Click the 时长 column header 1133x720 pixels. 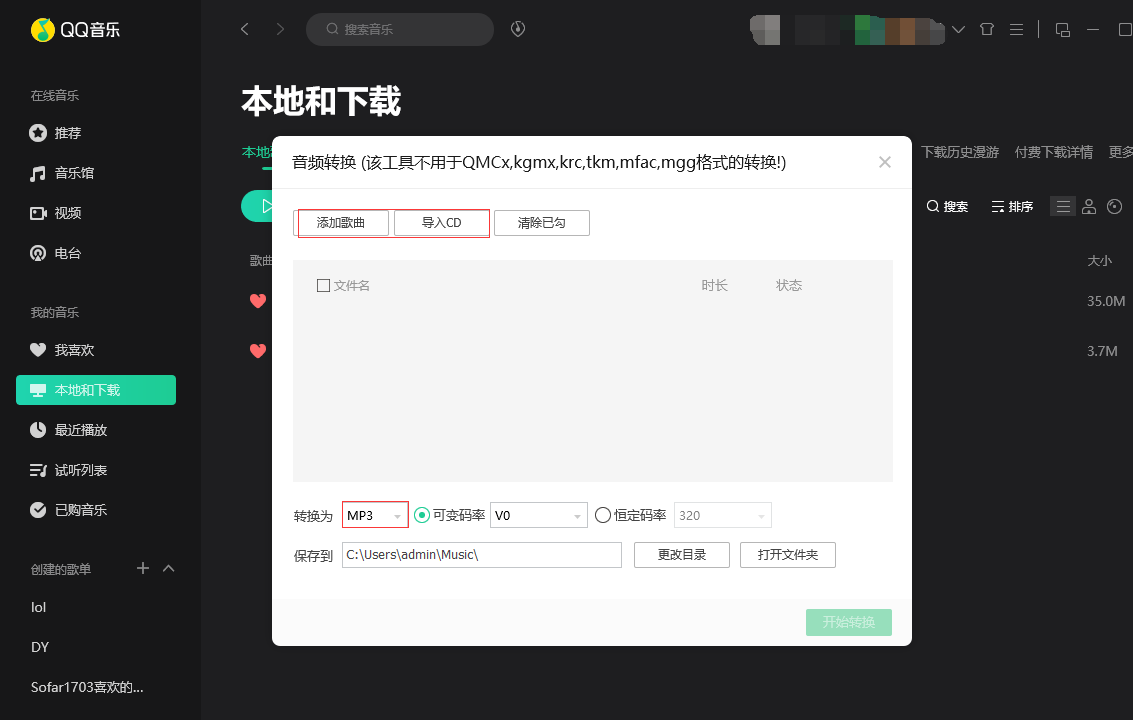714,286
